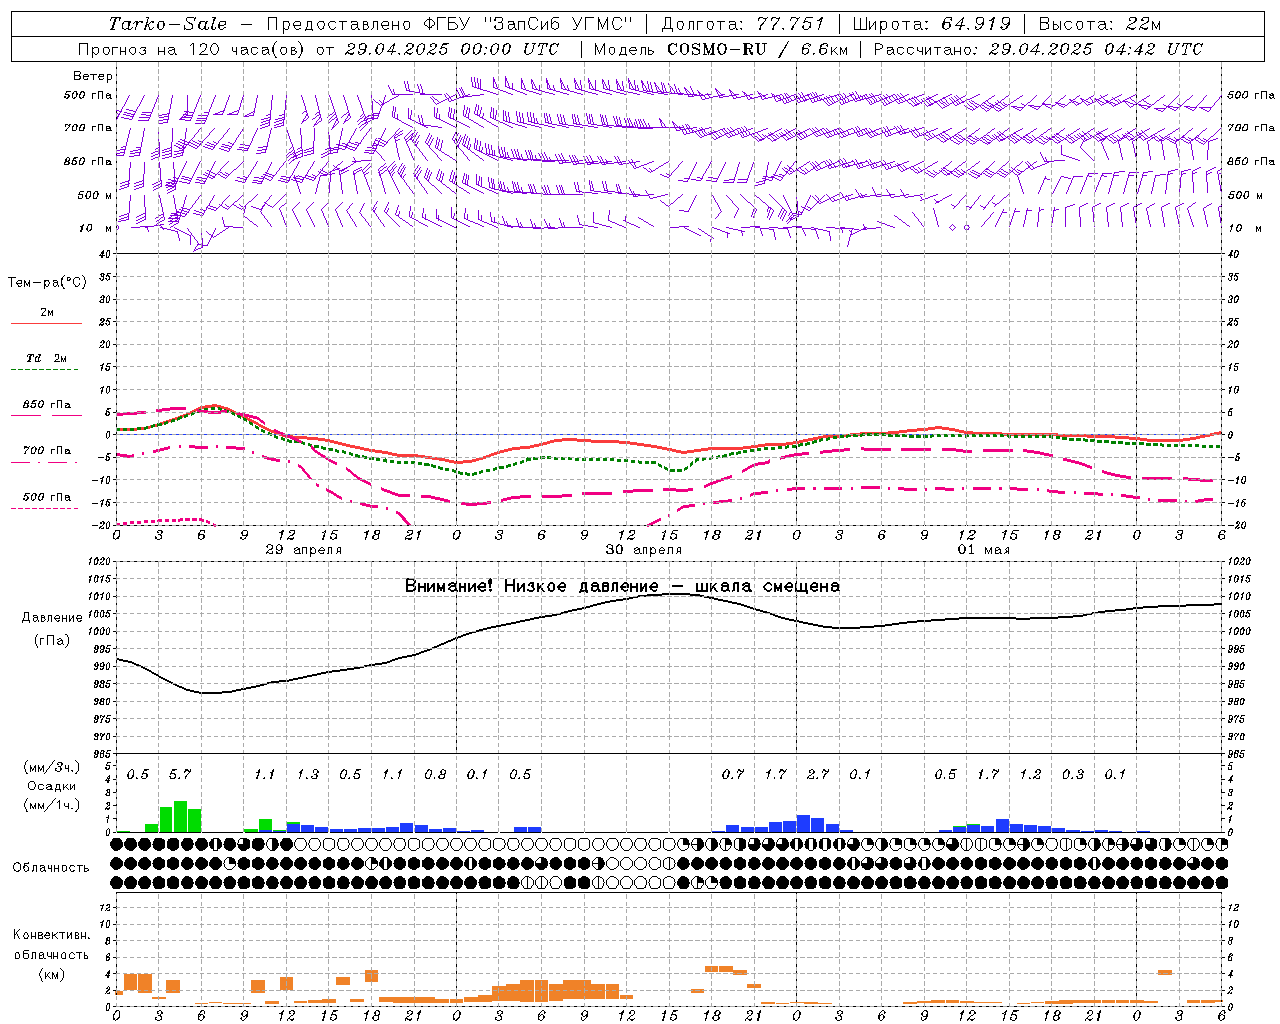Screen dimensions: 1280x1024
Task: Click the 'Высота: 22м' elevation text
Action: 1100,24
